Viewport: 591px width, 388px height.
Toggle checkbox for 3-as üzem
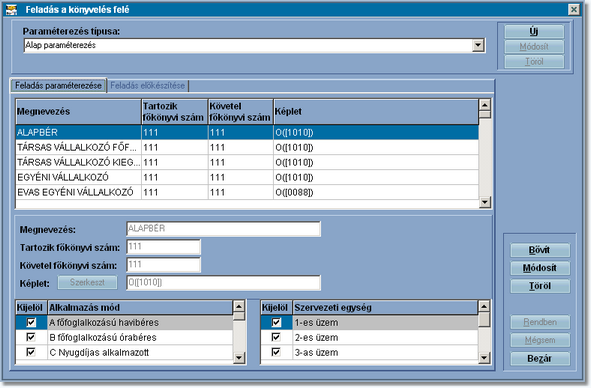276,352
